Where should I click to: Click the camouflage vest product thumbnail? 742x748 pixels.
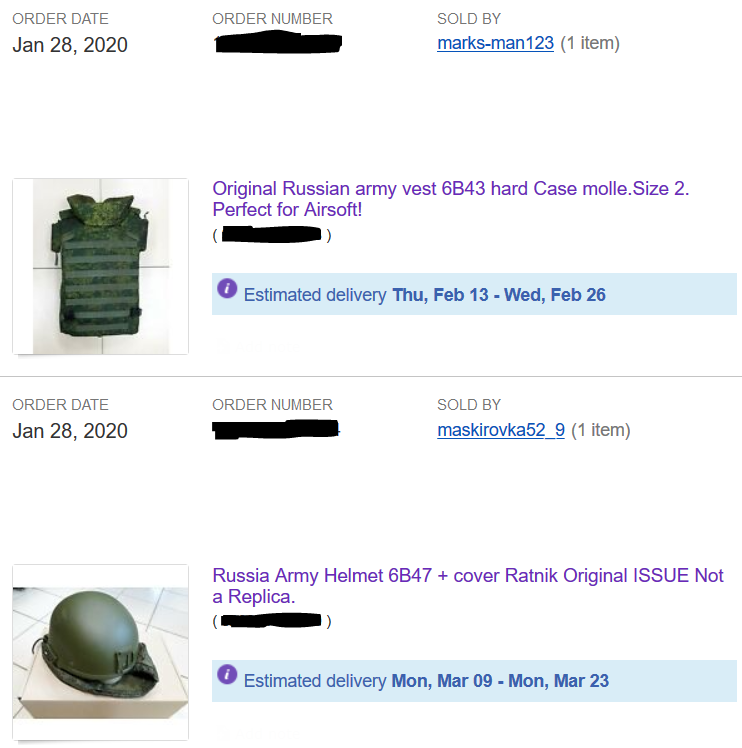tap(100, 266)
